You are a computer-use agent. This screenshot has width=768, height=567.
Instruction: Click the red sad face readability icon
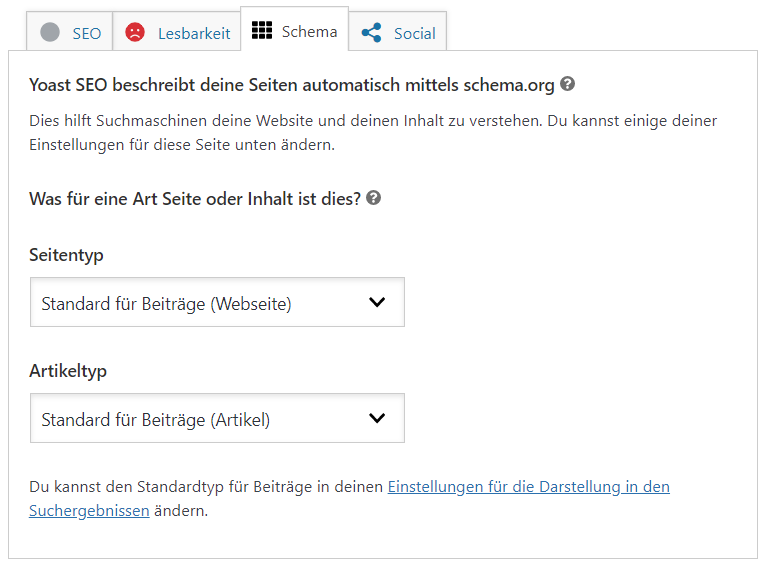click(135, 32)
